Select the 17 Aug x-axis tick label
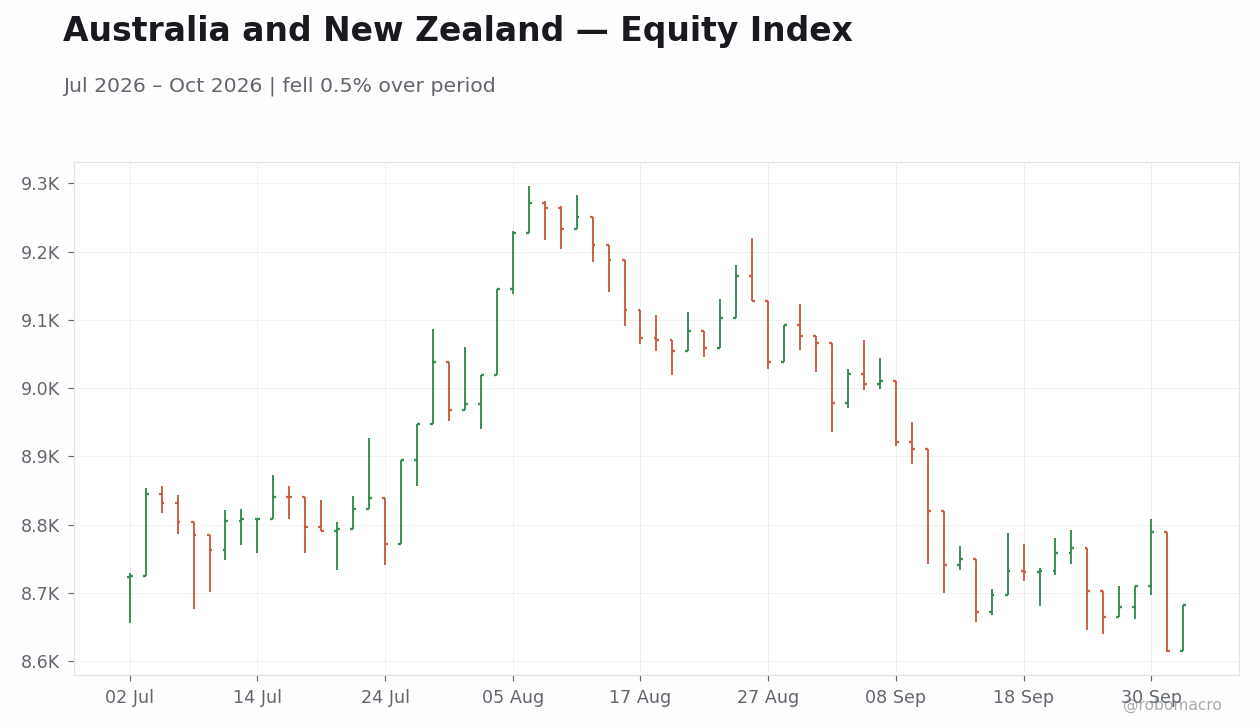The width and height of the screenshot is (1260, 728). (640, 698)
